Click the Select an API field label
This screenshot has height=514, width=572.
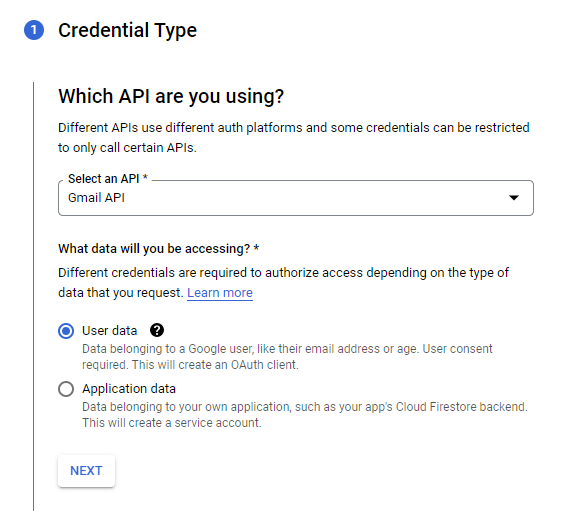tap(108, 179)
